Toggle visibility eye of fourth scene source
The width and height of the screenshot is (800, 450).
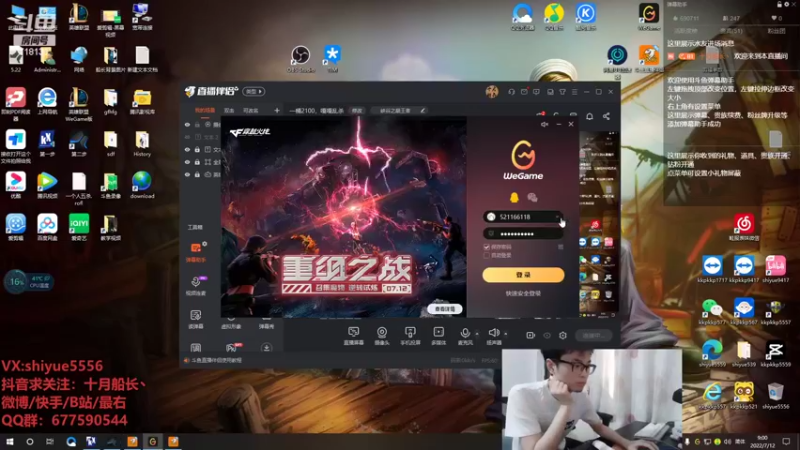coord(187,162)
